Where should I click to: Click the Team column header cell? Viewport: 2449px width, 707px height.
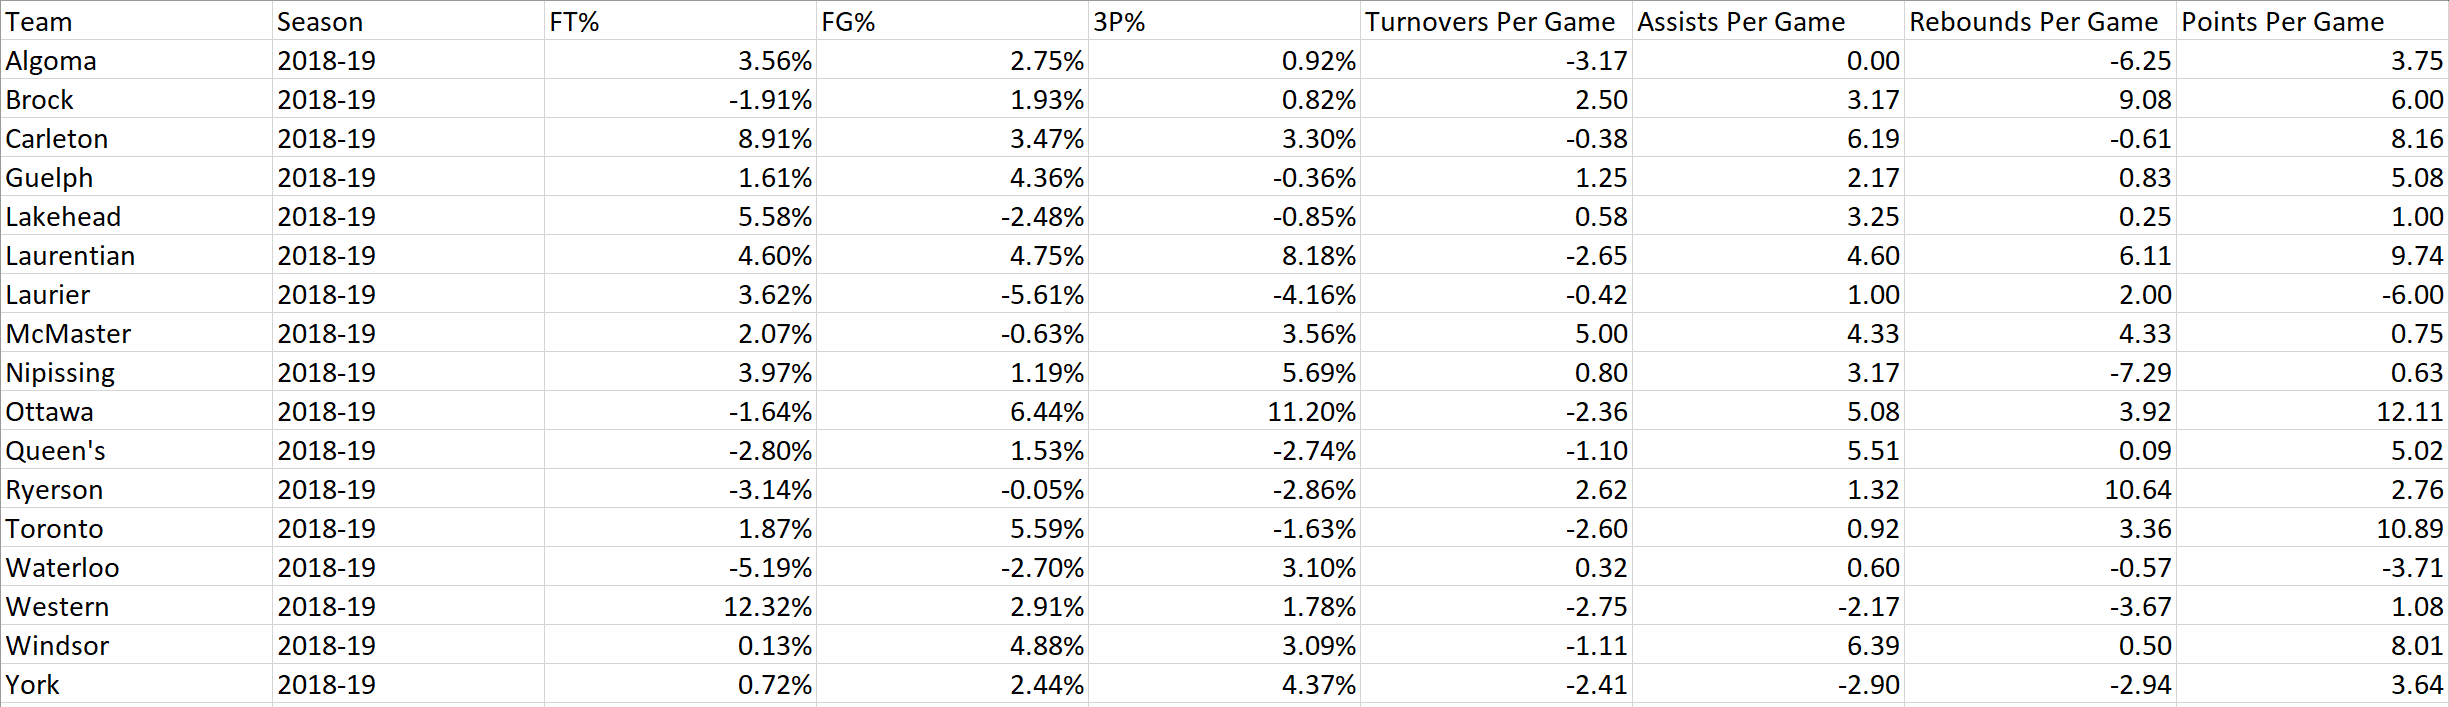tap(40, 22)
